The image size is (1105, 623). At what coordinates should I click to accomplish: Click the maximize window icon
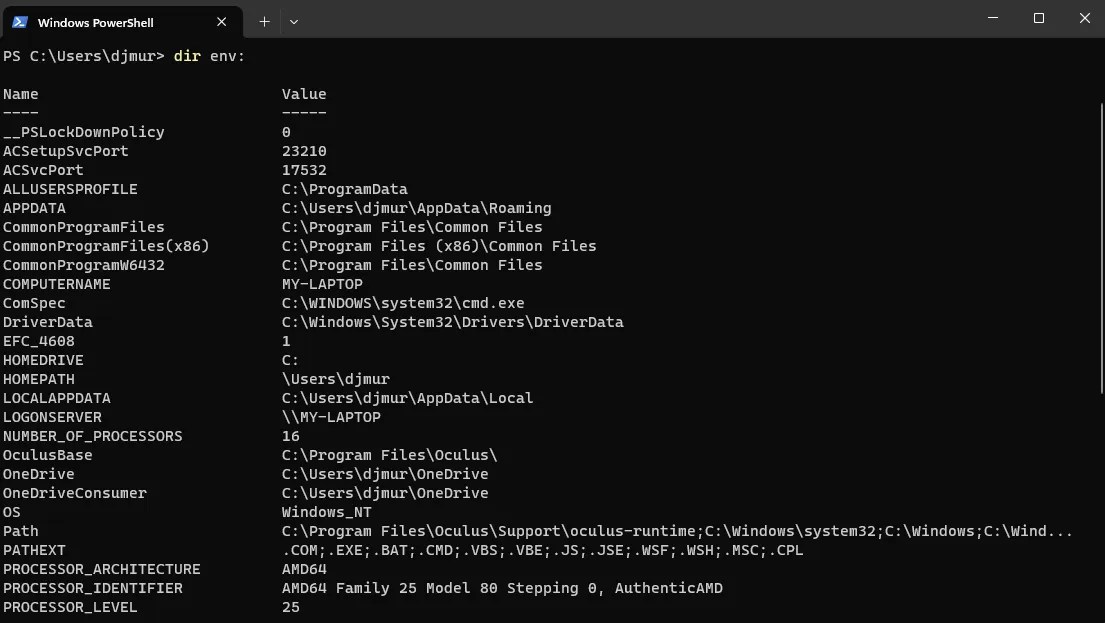coord(1037,18)
